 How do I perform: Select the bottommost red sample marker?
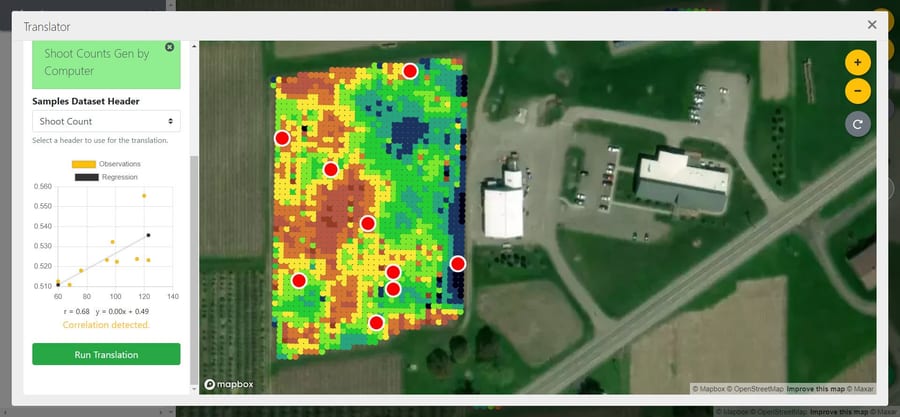tap(376, 323)
